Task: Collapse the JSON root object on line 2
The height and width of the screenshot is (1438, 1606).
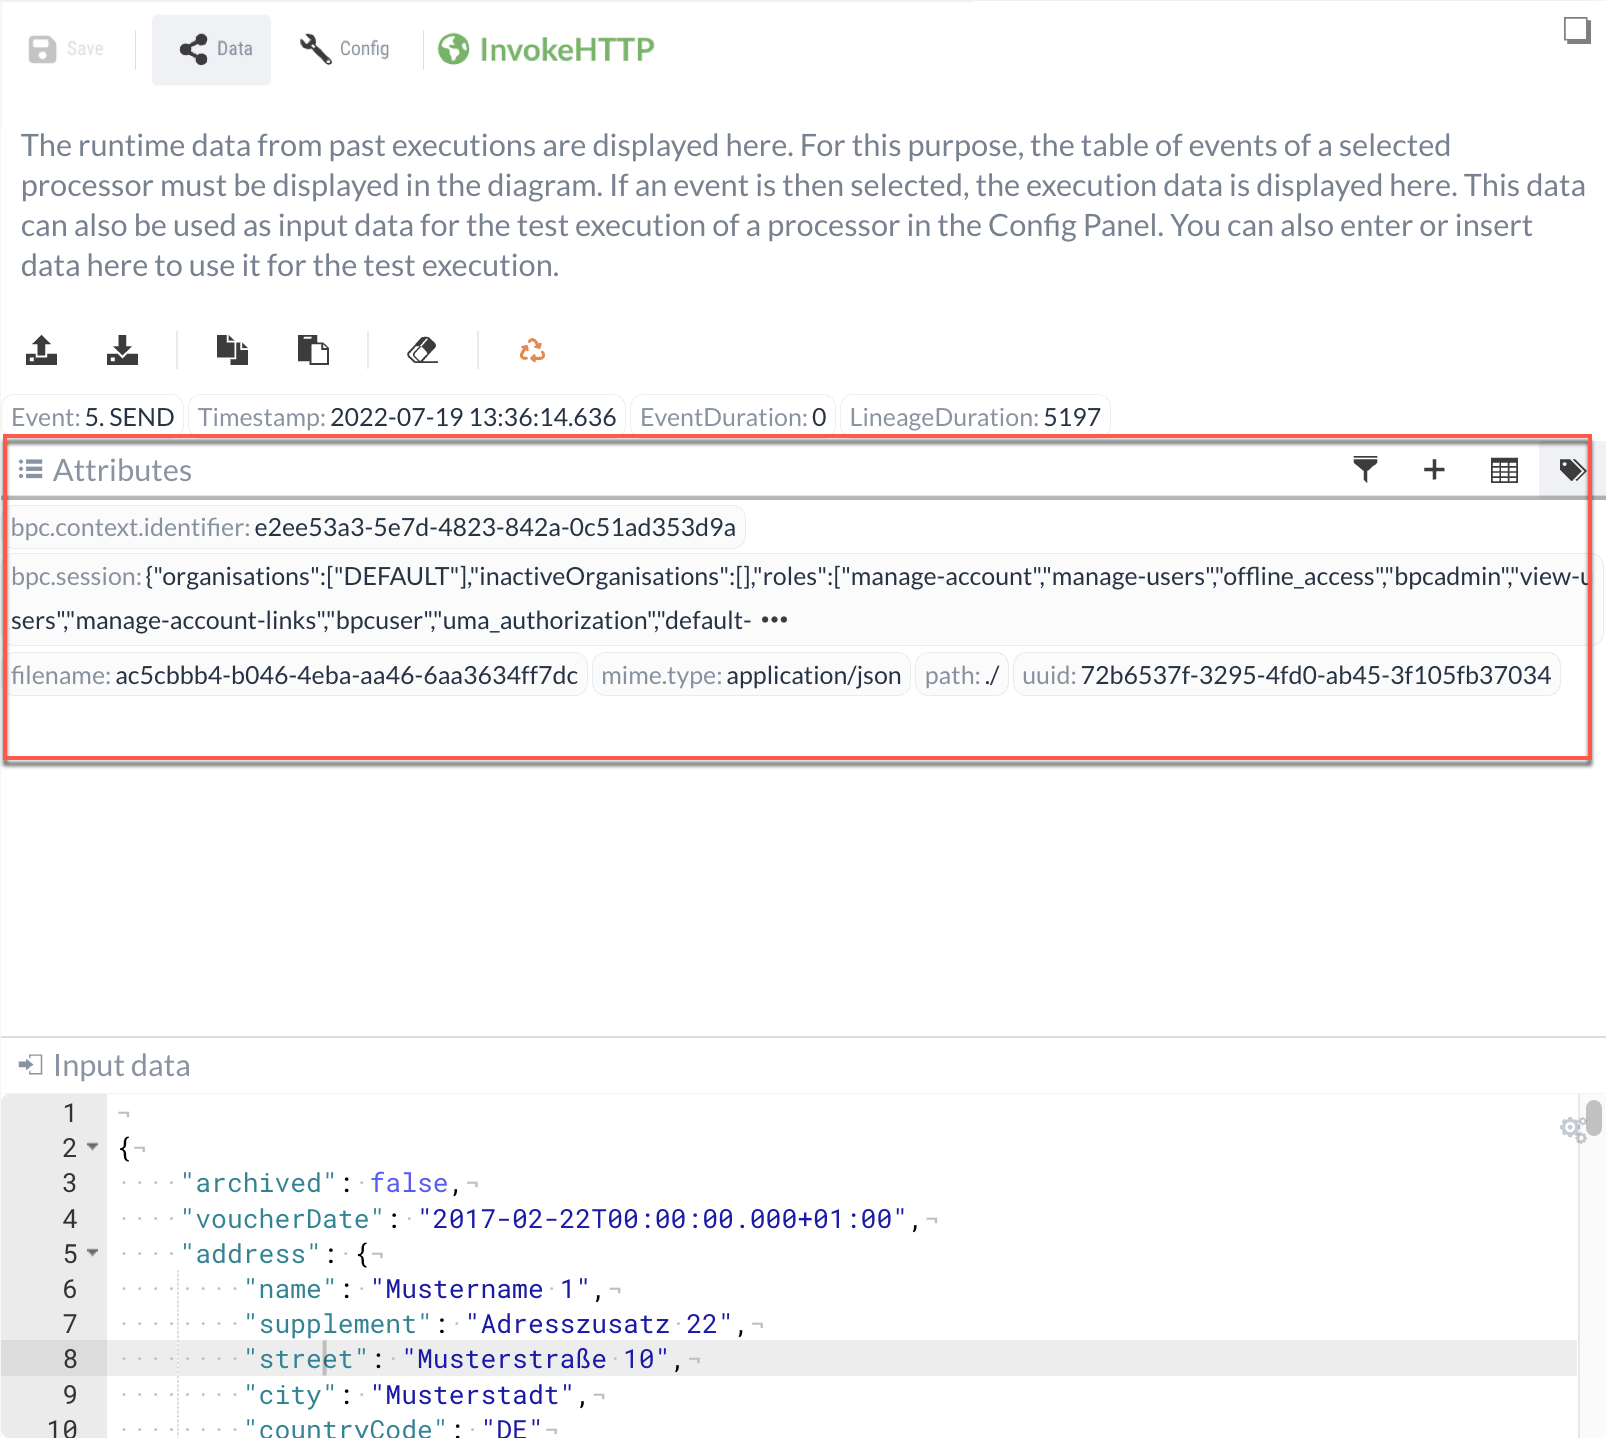Action: 93,1147
